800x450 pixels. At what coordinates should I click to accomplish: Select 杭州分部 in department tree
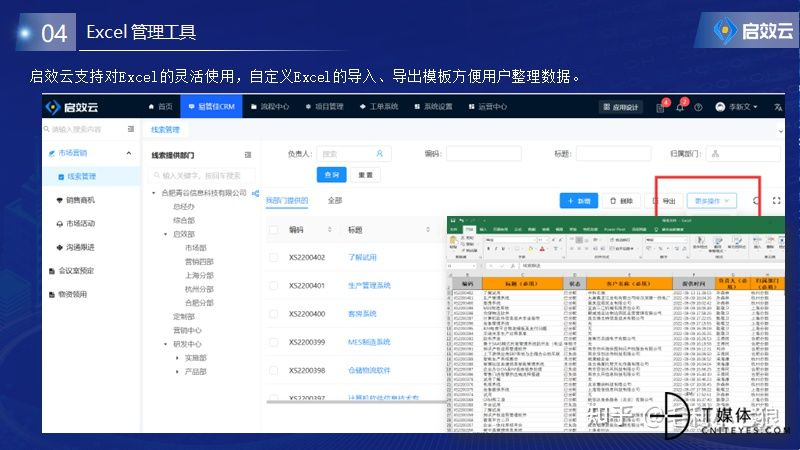click(x=199, y=289)
